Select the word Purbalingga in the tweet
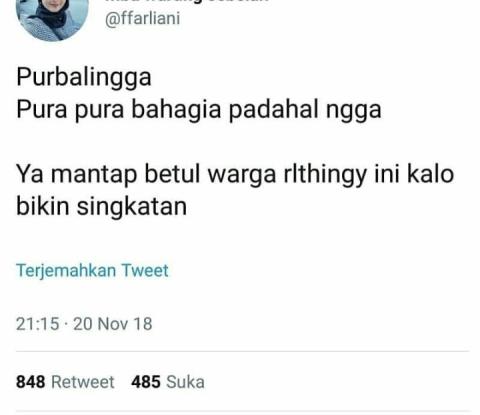 [x=84, y=78]
